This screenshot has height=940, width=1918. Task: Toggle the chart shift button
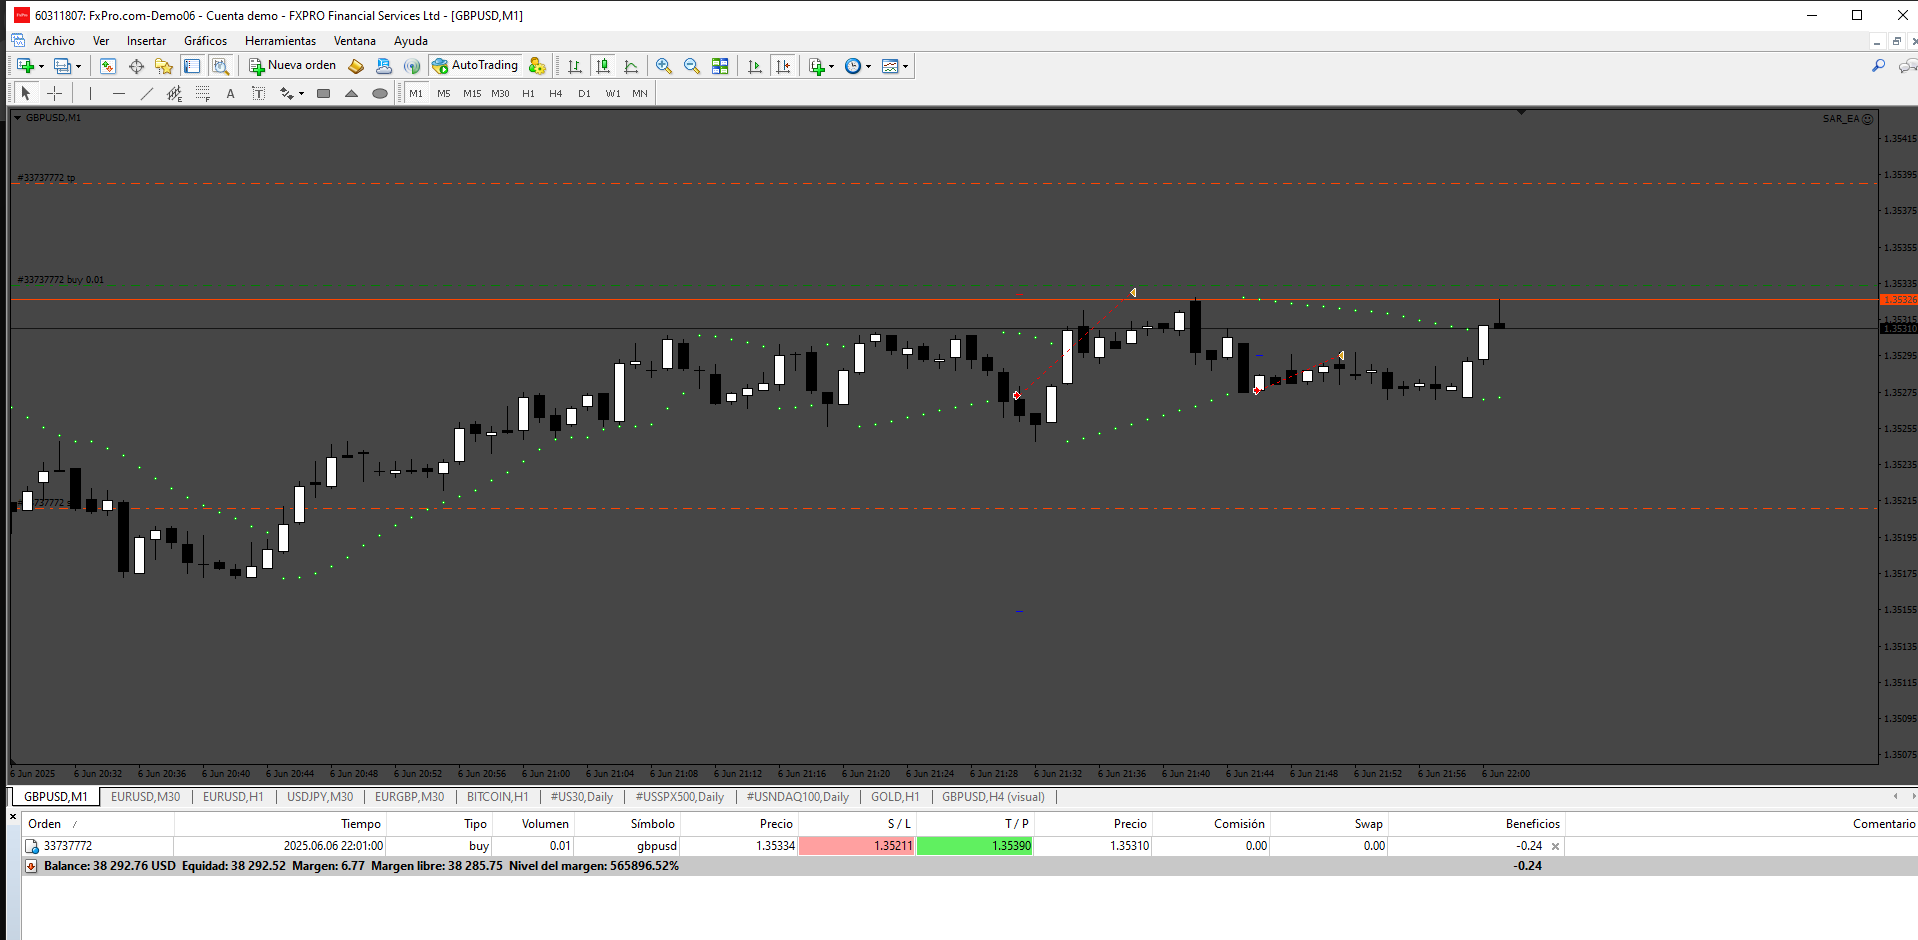[783, 66]
